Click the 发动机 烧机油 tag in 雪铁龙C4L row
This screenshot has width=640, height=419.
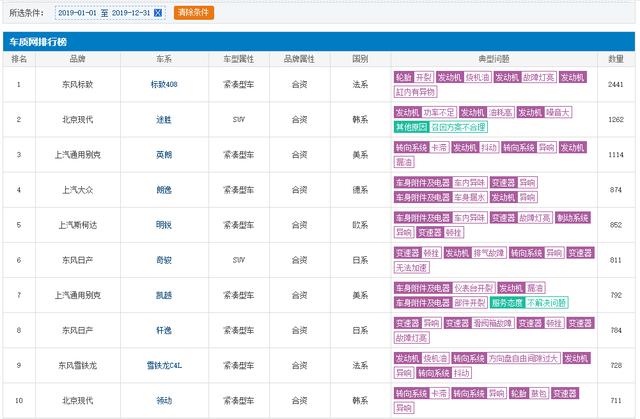422,358
